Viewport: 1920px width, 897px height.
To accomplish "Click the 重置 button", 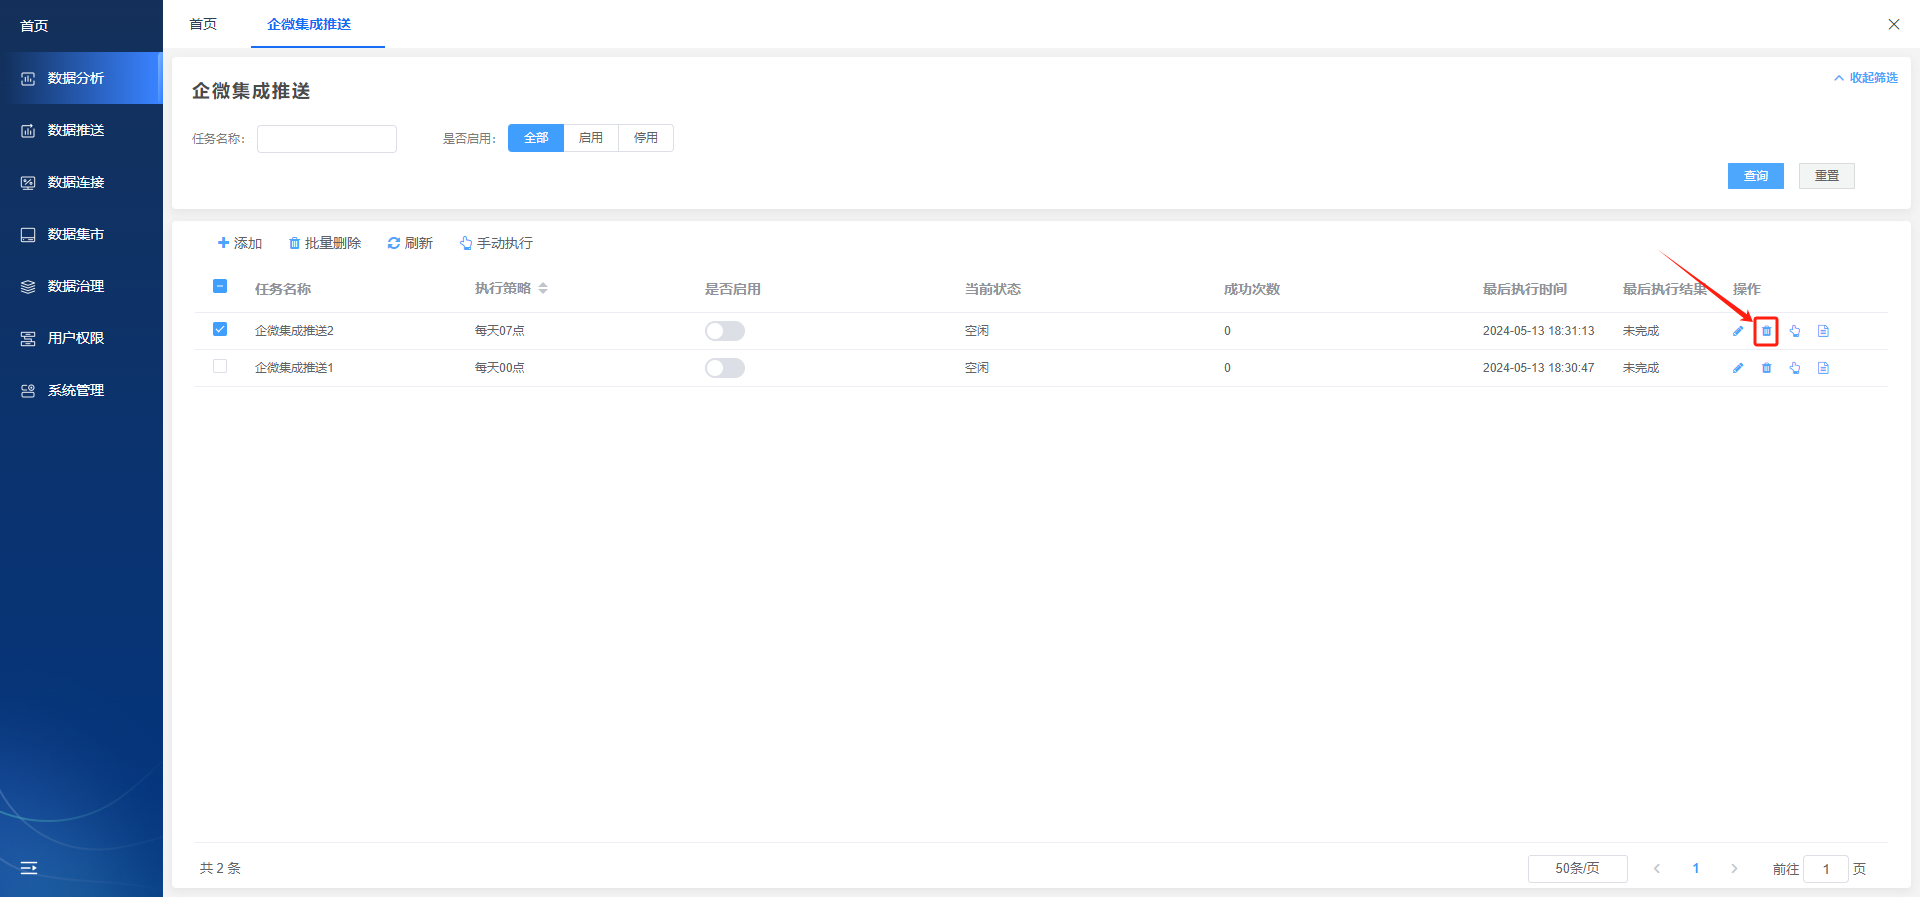I will point(1827,176).
